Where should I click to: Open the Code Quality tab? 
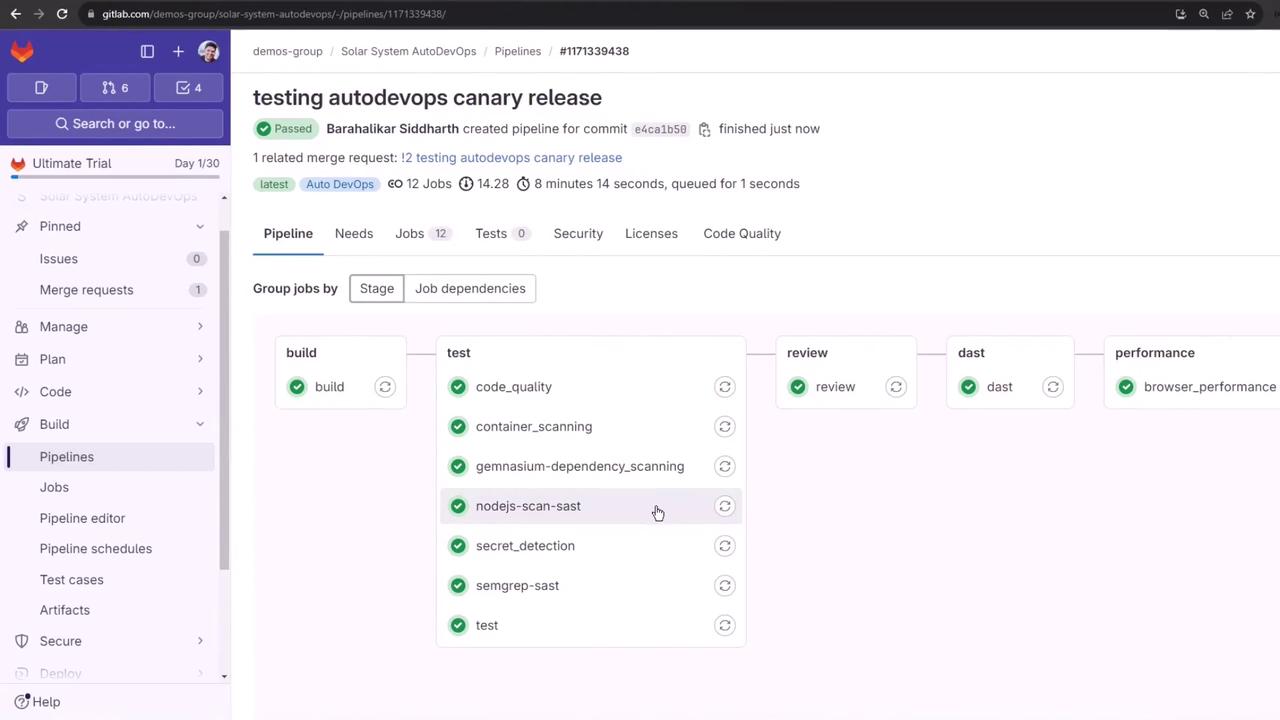coord(742,234)
